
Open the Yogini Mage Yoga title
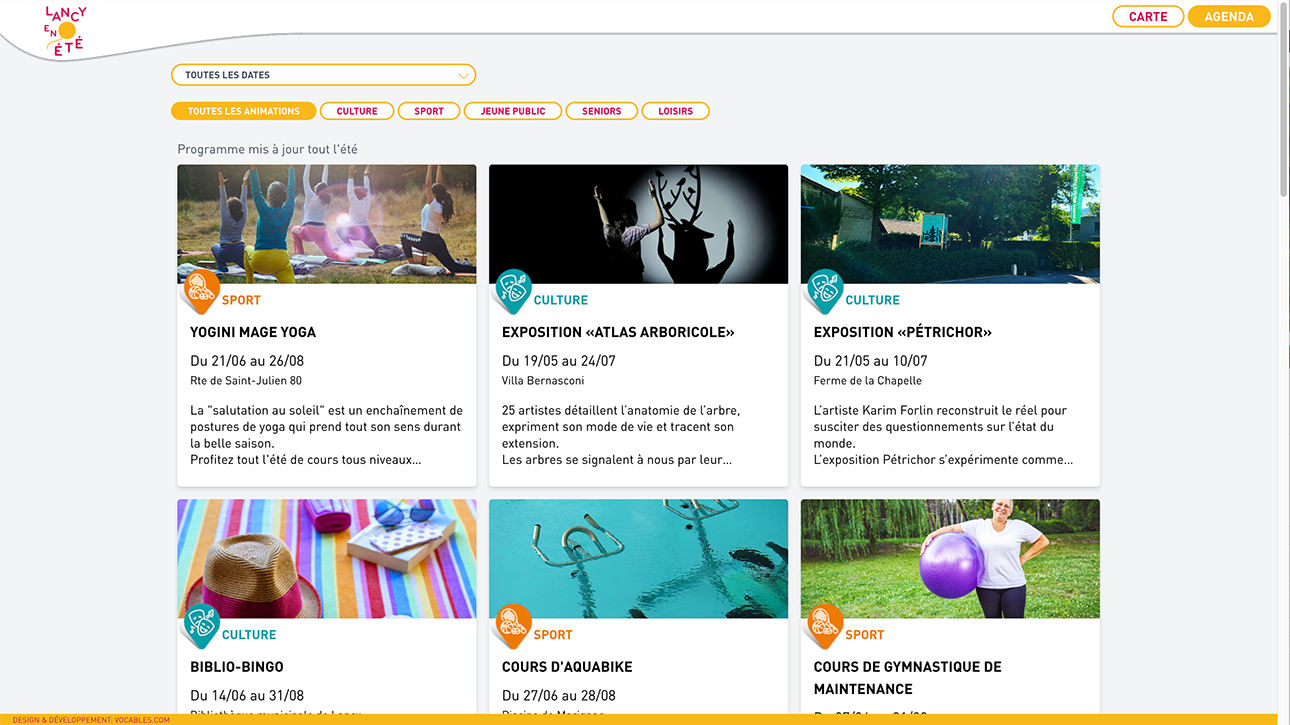point(253,332)
